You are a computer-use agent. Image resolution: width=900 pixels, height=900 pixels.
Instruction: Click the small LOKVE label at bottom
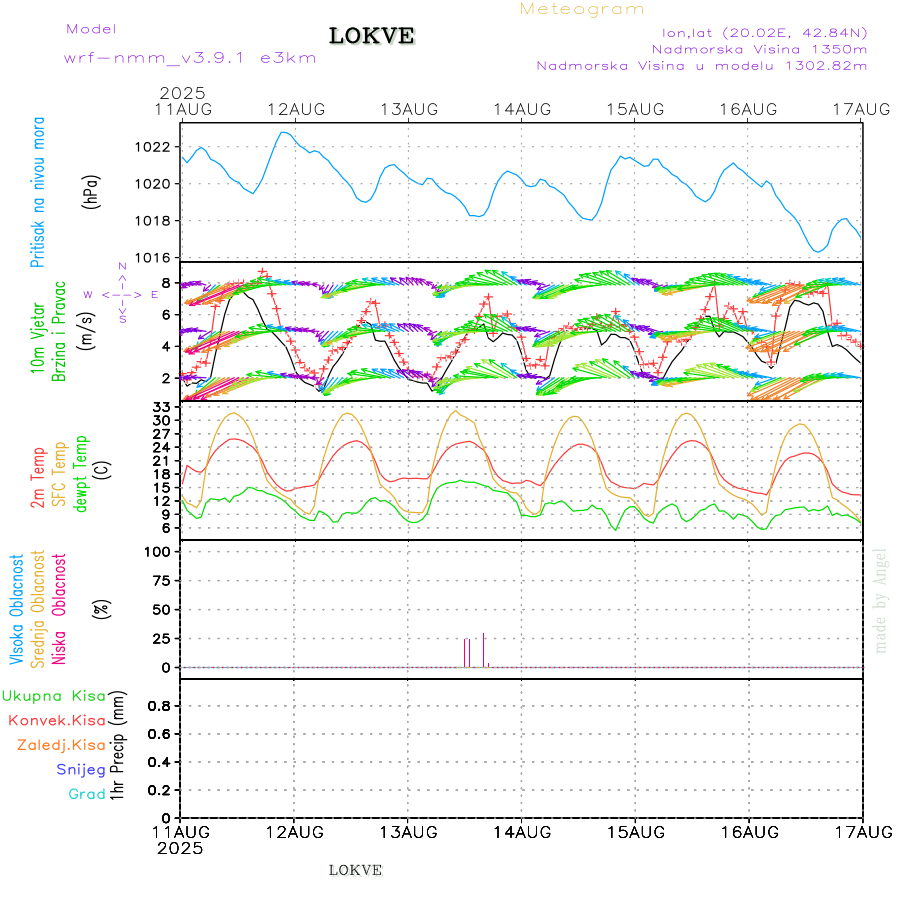(355, 870)
